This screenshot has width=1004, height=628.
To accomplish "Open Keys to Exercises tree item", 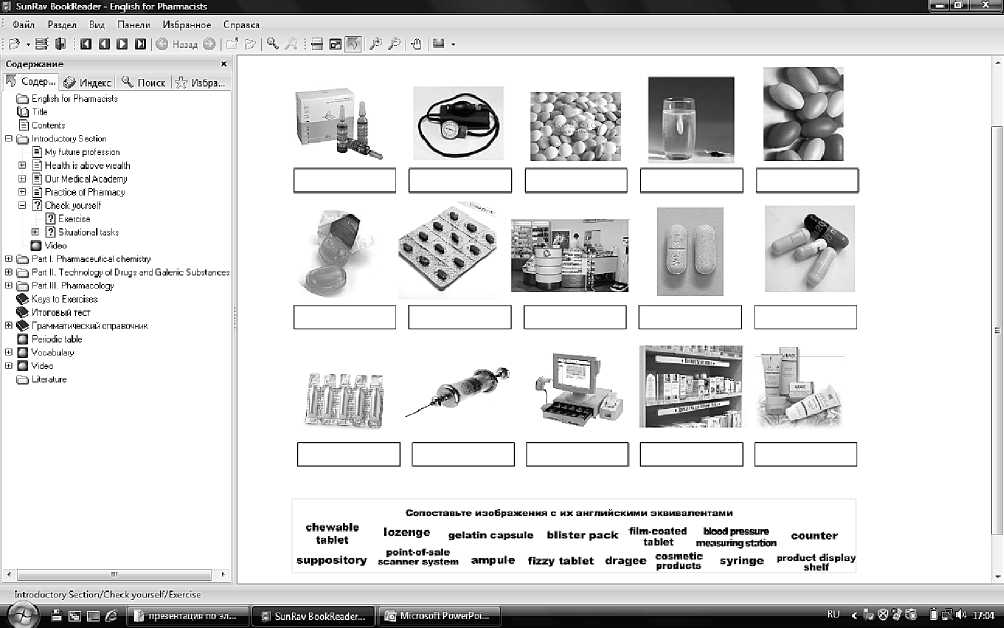I will tap(65, 299).
